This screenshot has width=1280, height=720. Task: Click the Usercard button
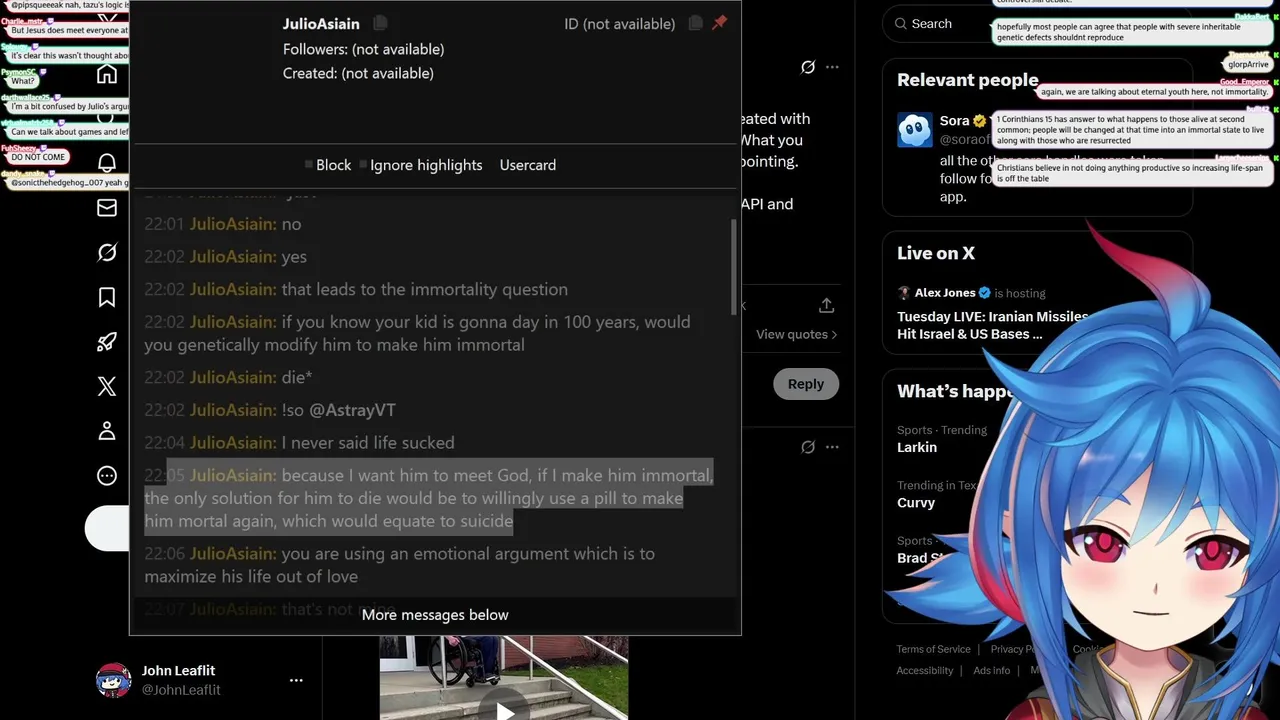pos(528,165)
